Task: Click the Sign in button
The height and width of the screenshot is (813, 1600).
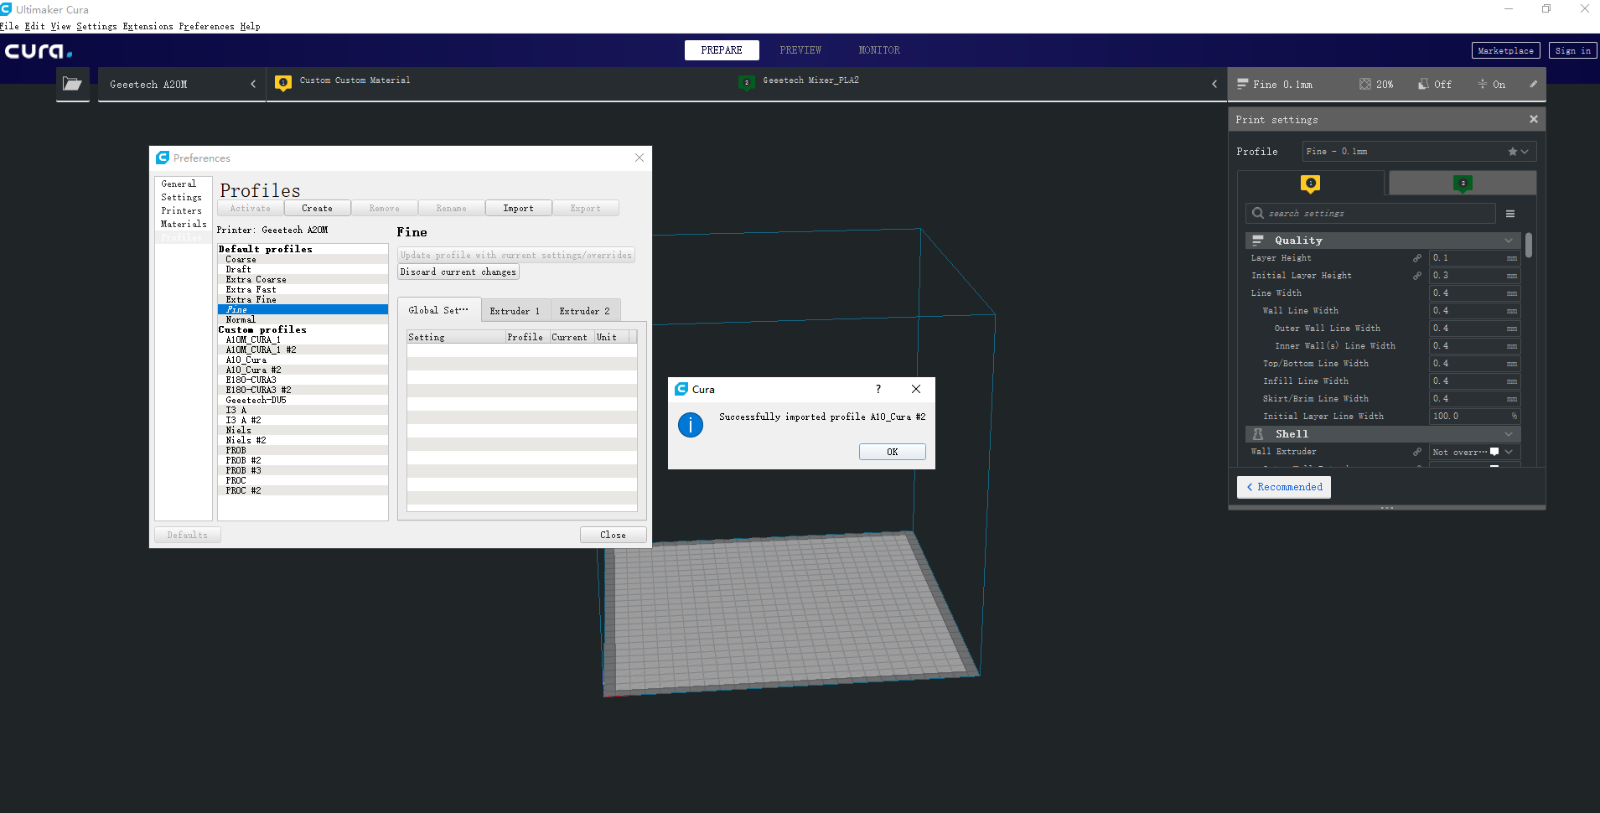Action: coord(1573,50)
